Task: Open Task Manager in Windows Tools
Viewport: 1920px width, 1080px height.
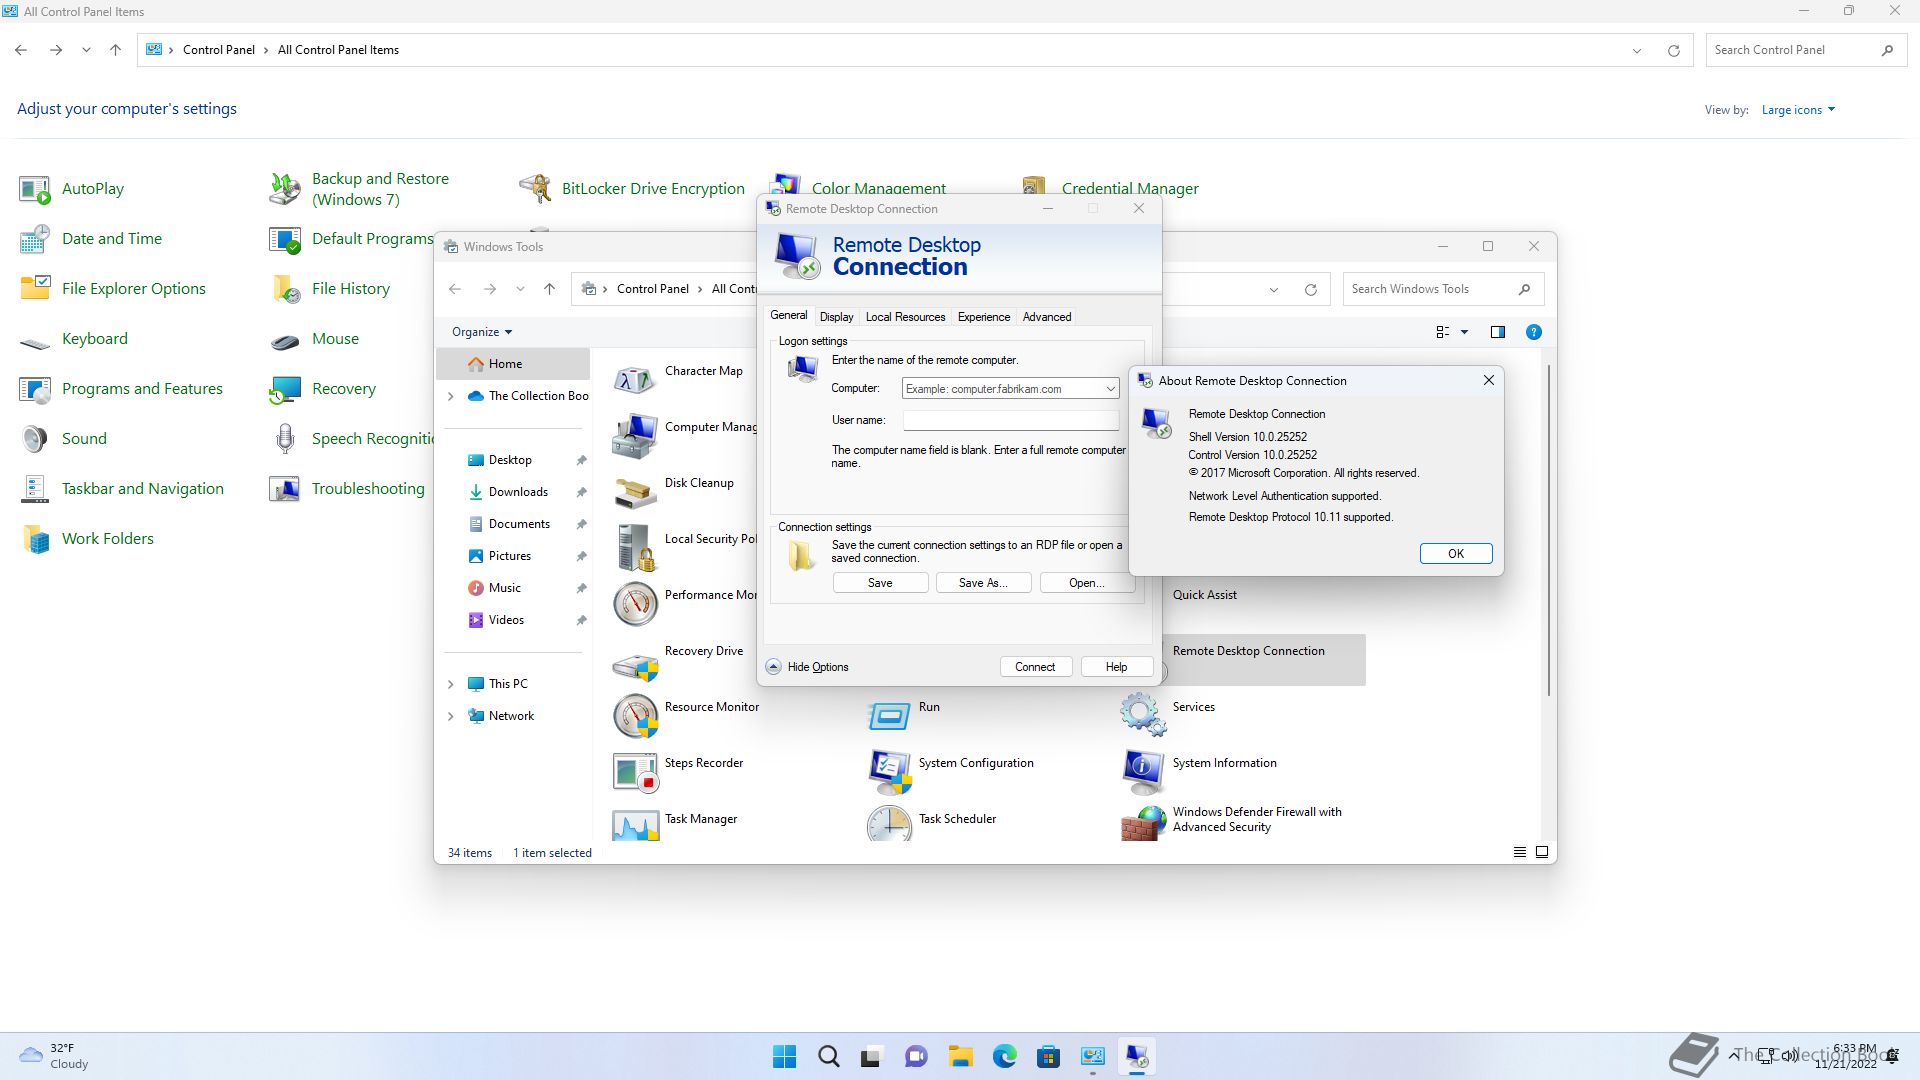Action: (x=675, y=824)
